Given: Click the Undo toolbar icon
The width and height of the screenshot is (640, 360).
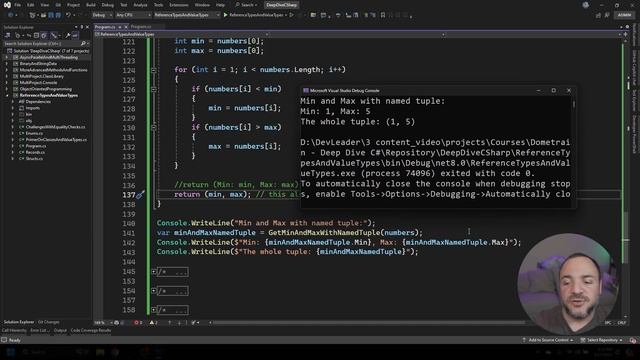Looking at the screenshot, I should point(68,15).
